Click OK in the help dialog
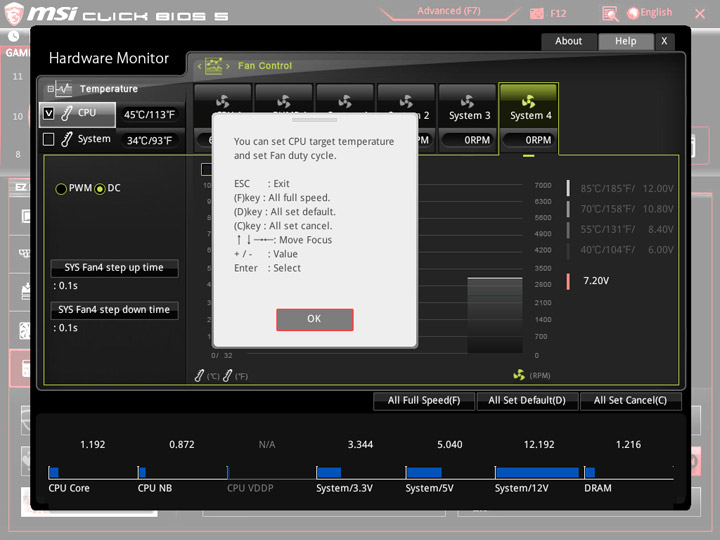The height and width of the screenshot is (540, 720). click(315, 319)
